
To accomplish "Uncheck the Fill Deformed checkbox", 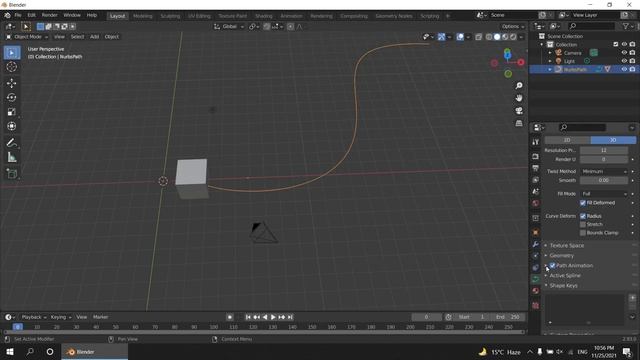I will click(583, 203).
